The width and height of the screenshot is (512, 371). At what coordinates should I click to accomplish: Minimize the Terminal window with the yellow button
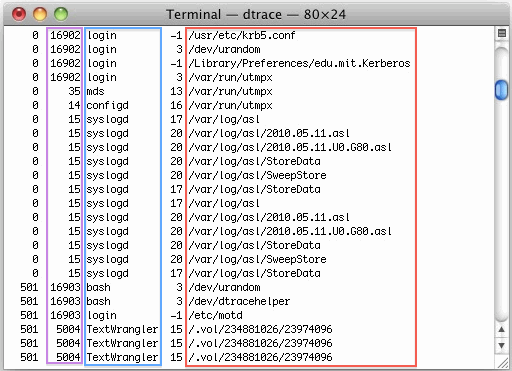point(40,14)
